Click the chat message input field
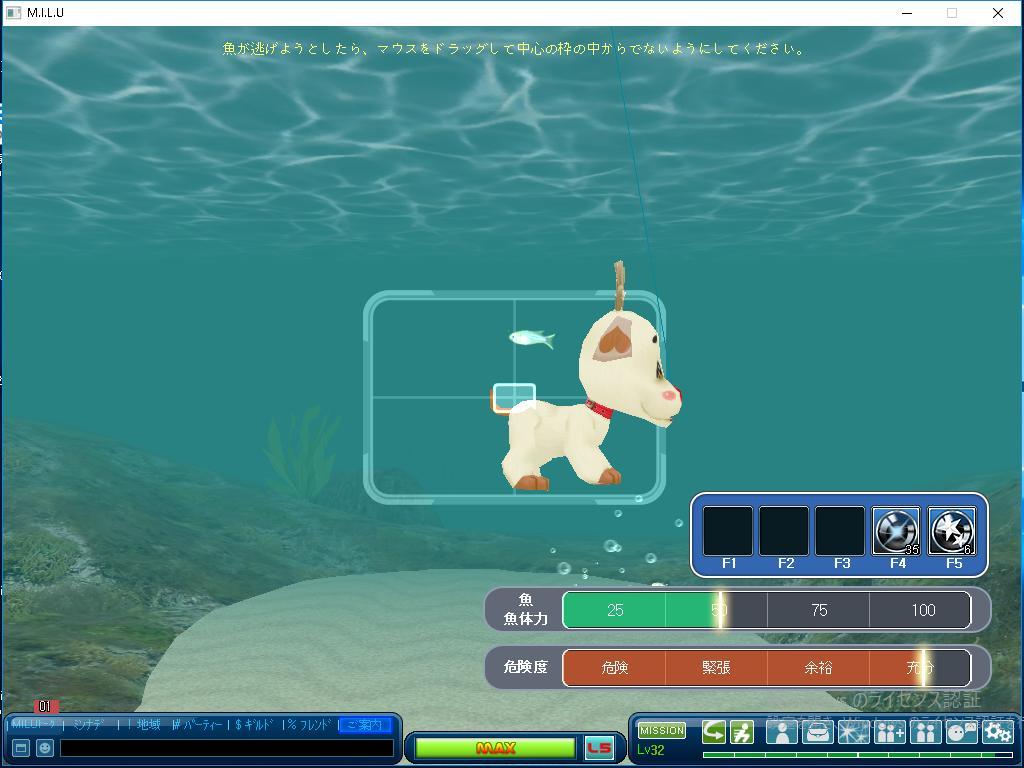1024x768 pixels. (226, 748)
